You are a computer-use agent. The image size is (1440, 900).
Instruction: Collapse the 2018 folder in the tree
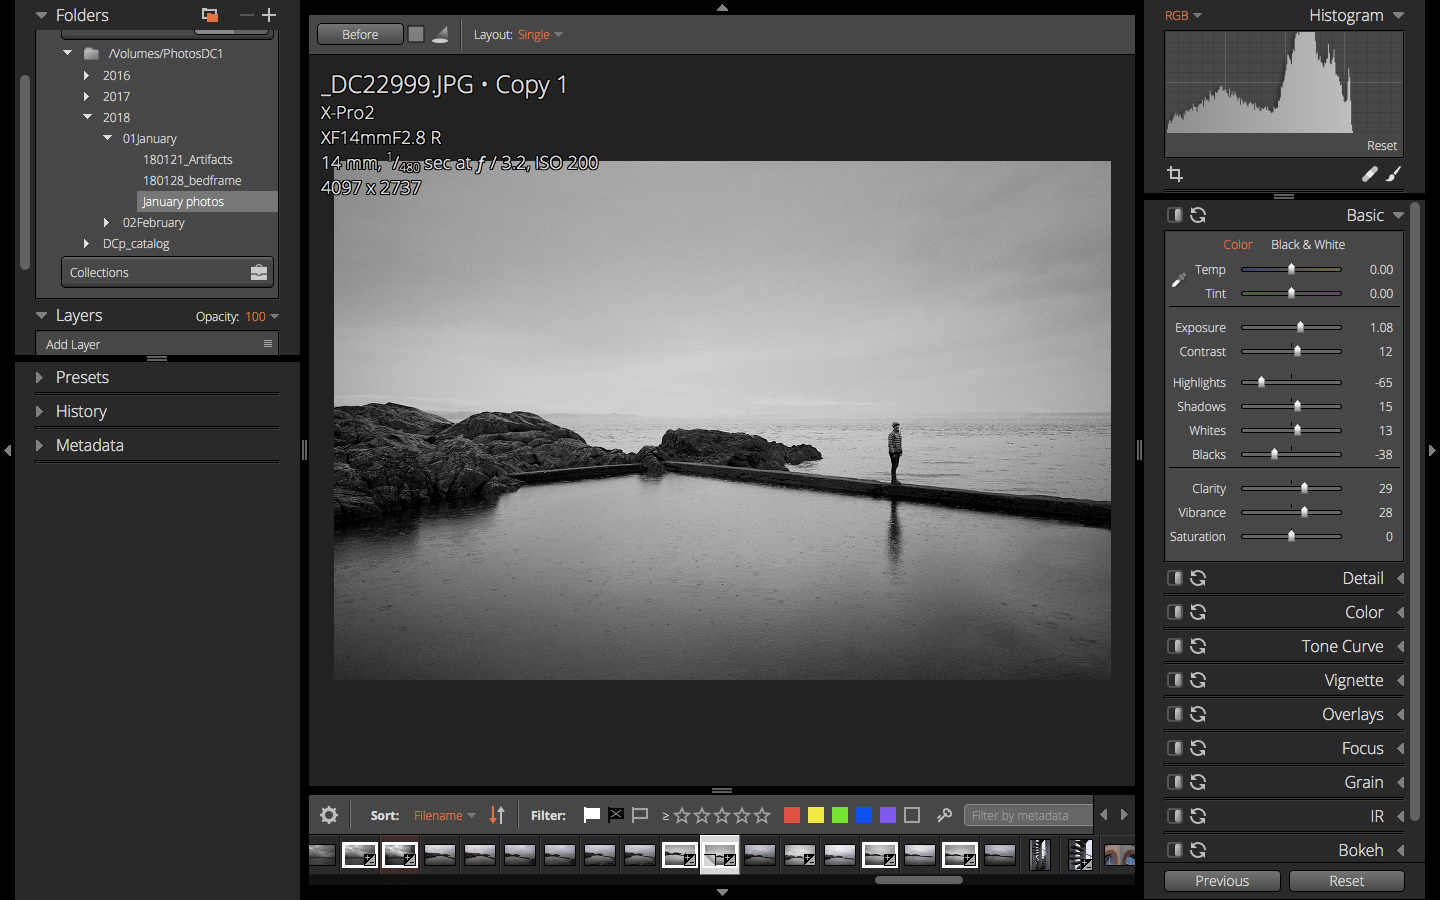pos(85,117)
